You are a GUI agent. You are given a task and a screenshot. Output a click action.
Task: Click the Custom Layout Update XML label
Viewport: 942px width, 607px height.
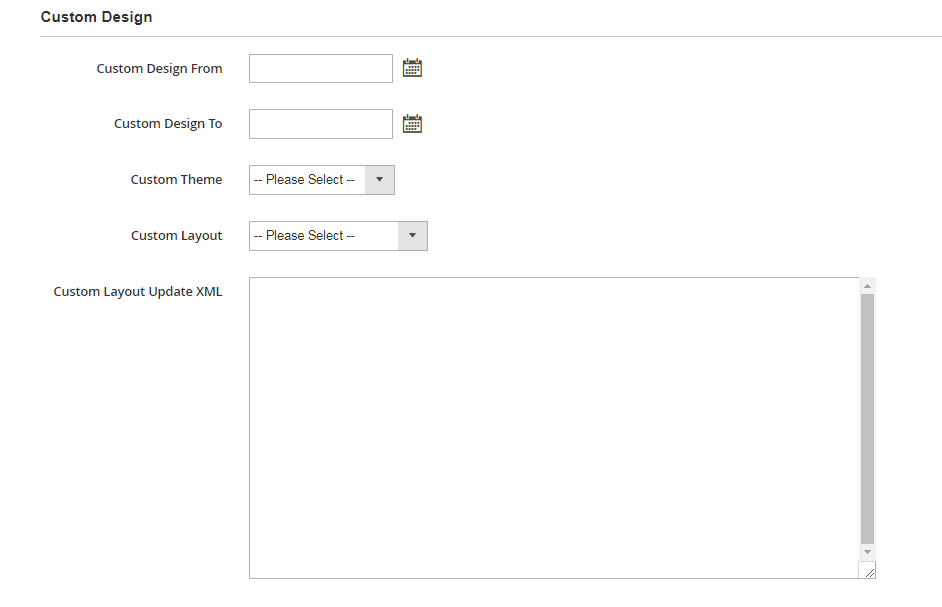pos(138,291)
